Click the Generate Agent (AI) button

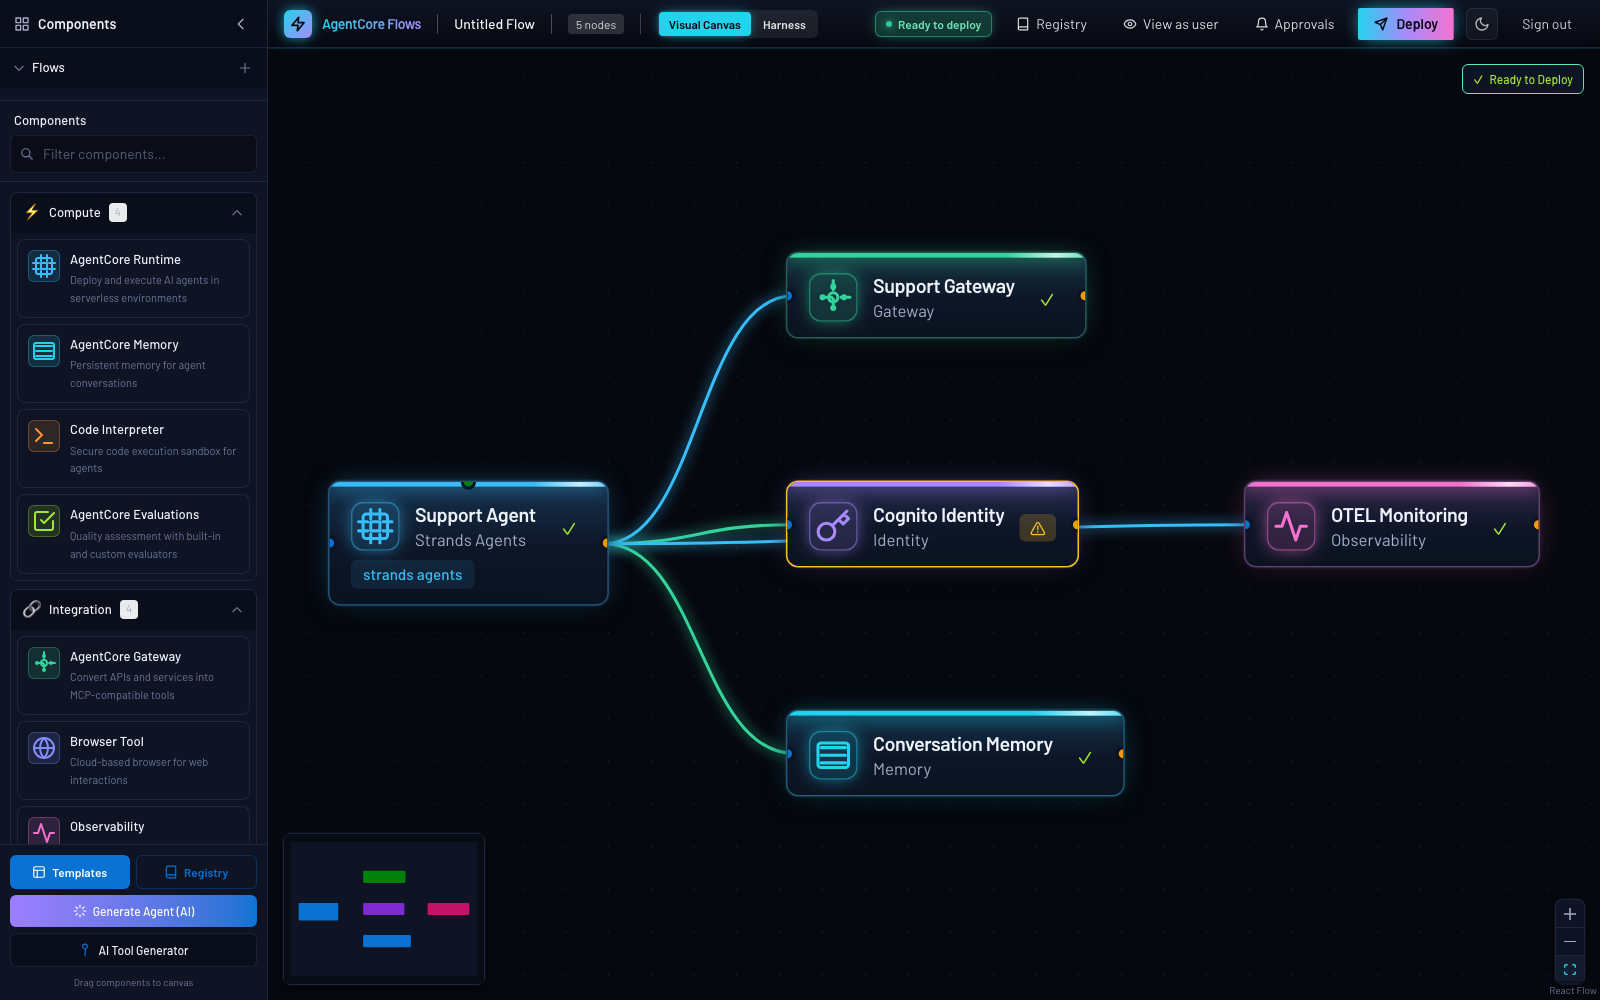(x=133, y=911)
